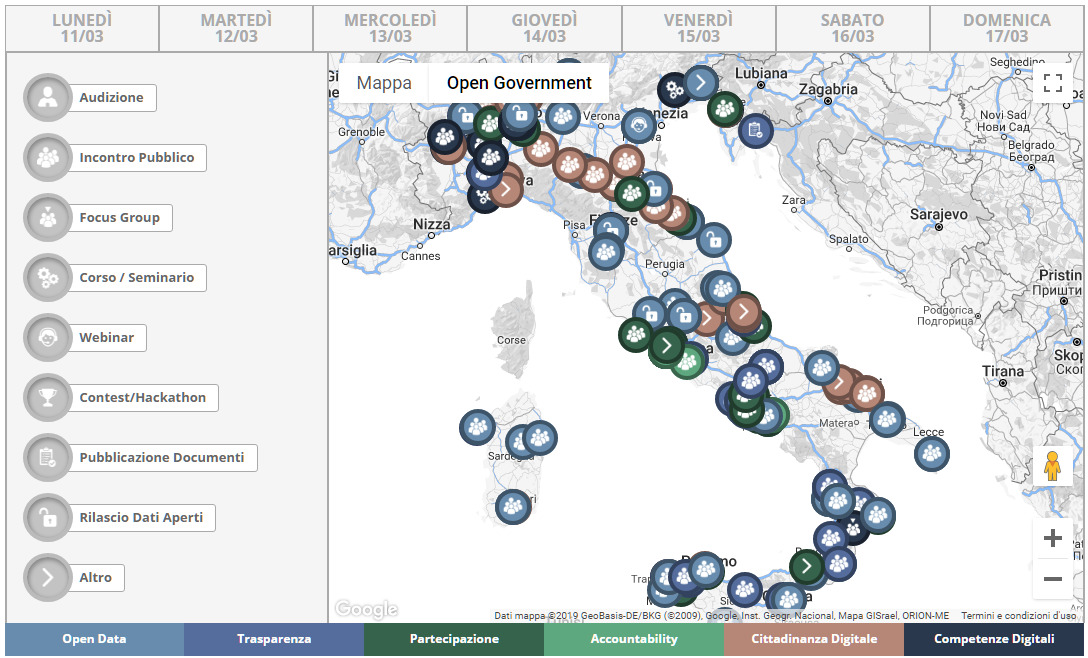Viewport: 1088px width, 658px height.
Task: Open the green group marker southeast of Corsica
Action: point(636,335)
